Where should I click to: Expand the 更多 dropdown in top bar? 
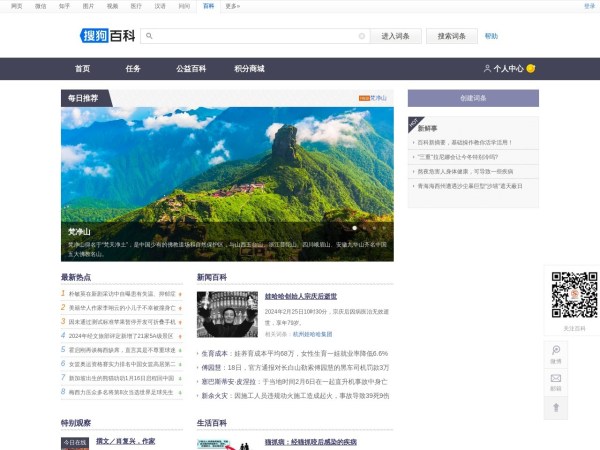(x=233, y=6)
